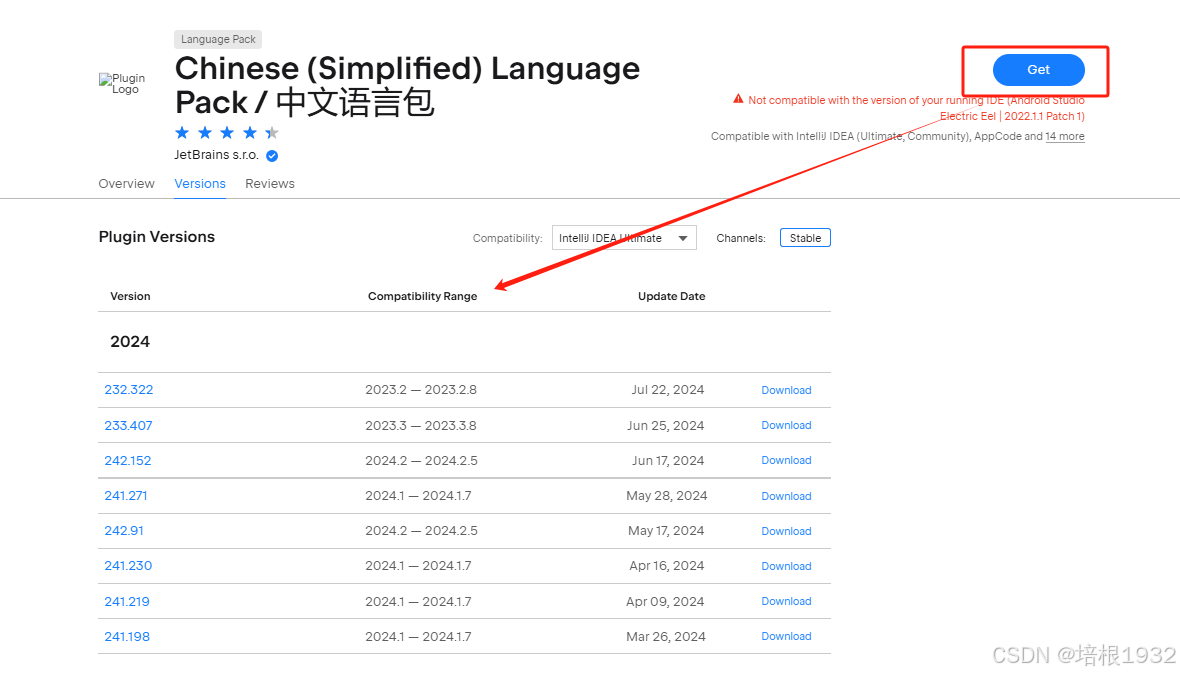Click the 'Mar 26, 2024' date cell

pos(666,637)
